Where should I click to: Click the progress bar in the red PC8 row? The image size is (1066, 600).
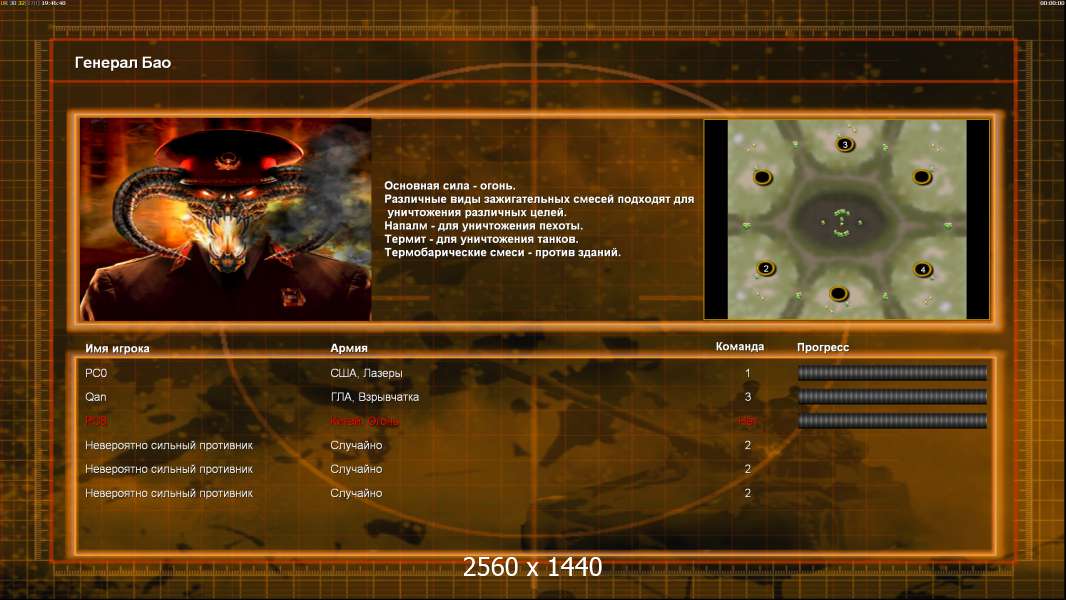pyautogui.click(x=892, y=421)
